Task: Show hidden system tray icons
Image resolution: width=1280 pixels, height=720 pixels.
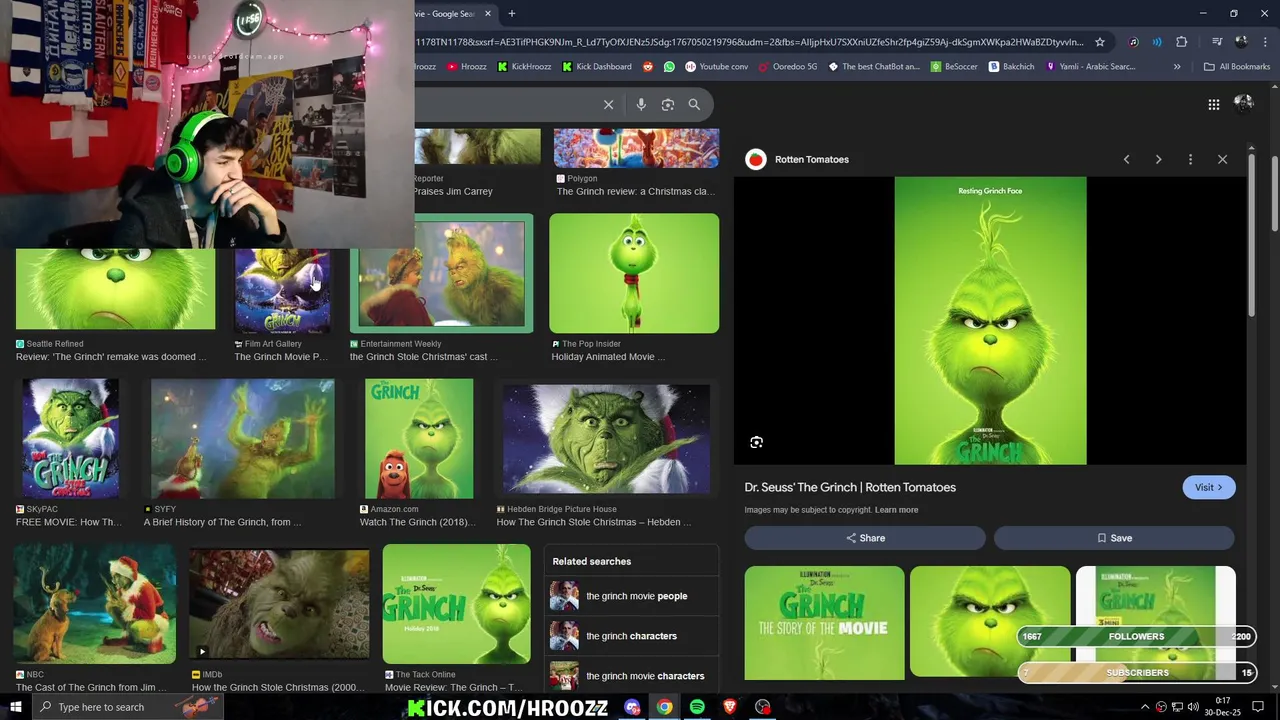Action: 1145,707
